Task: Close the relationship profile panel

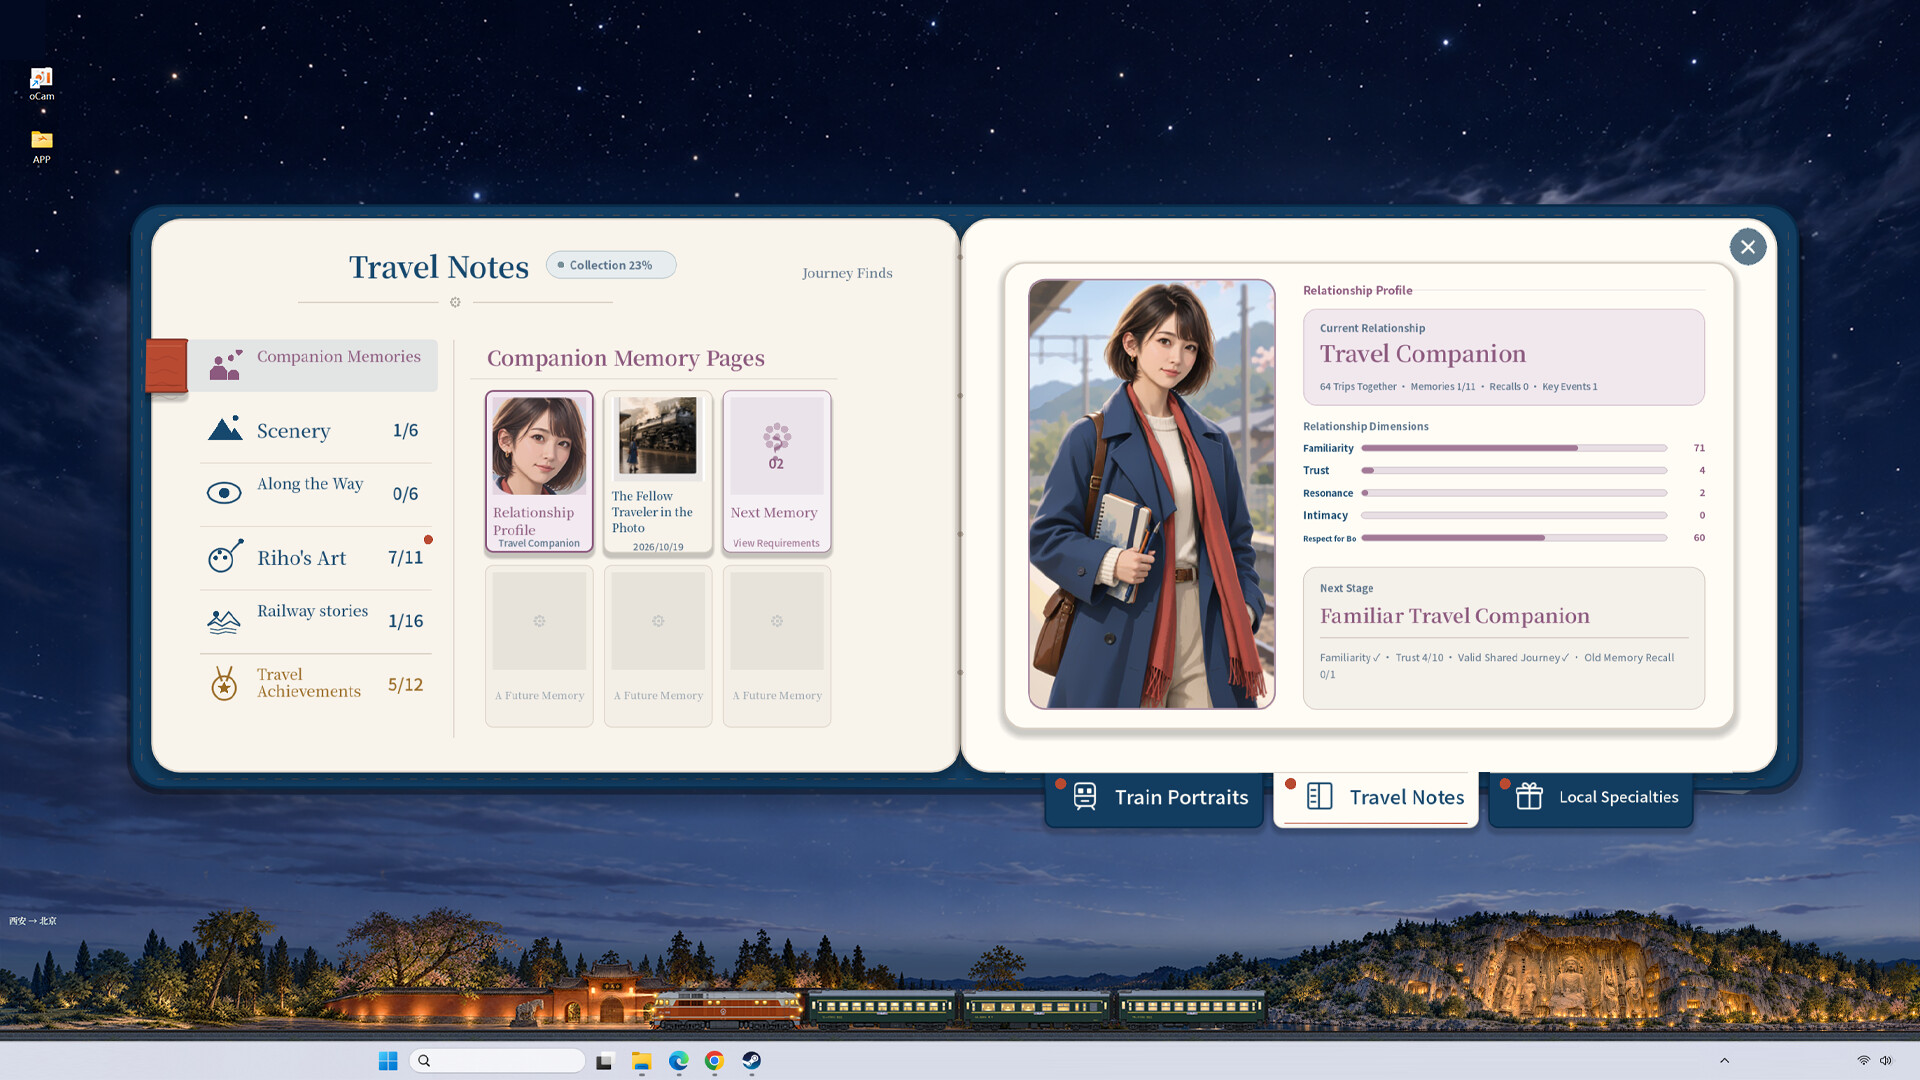Action: [x=1747, y=247]
